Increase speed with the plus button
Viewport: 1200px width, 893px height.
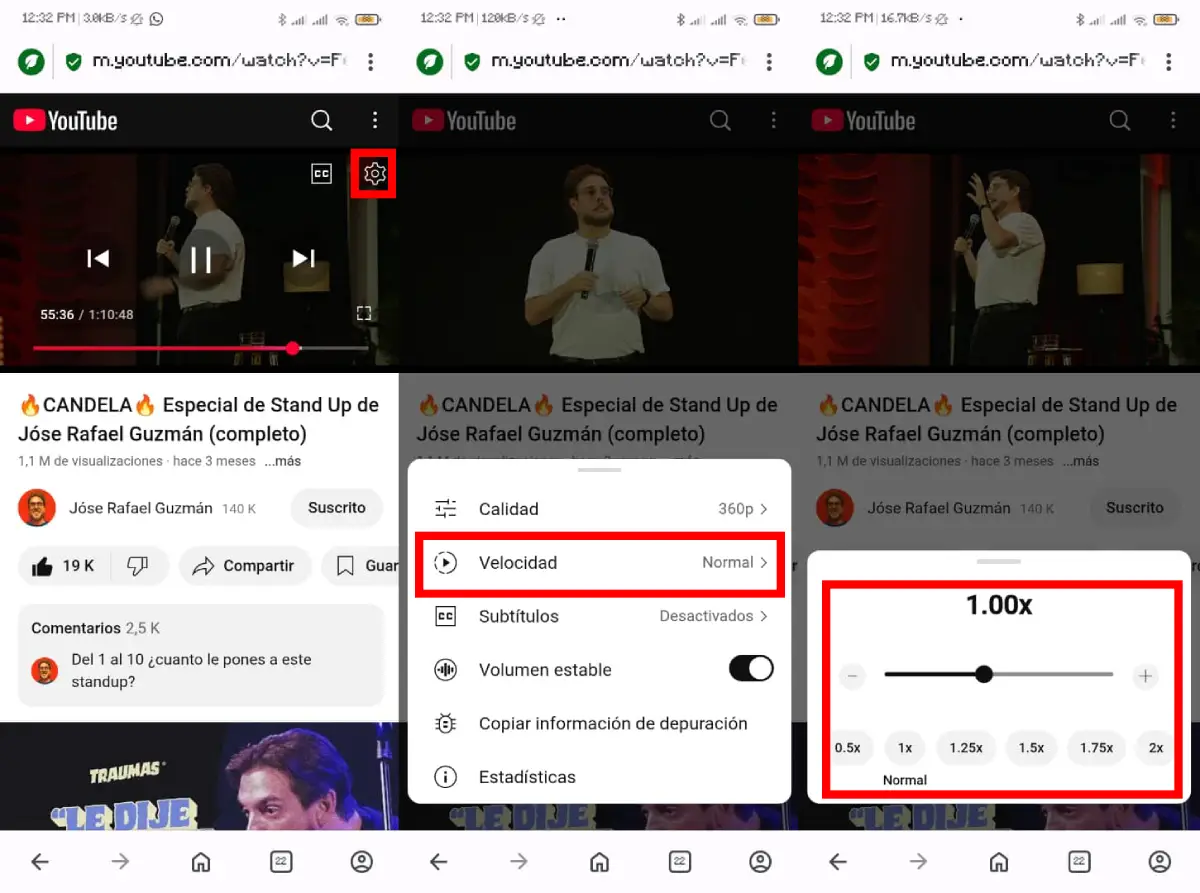1145,676
